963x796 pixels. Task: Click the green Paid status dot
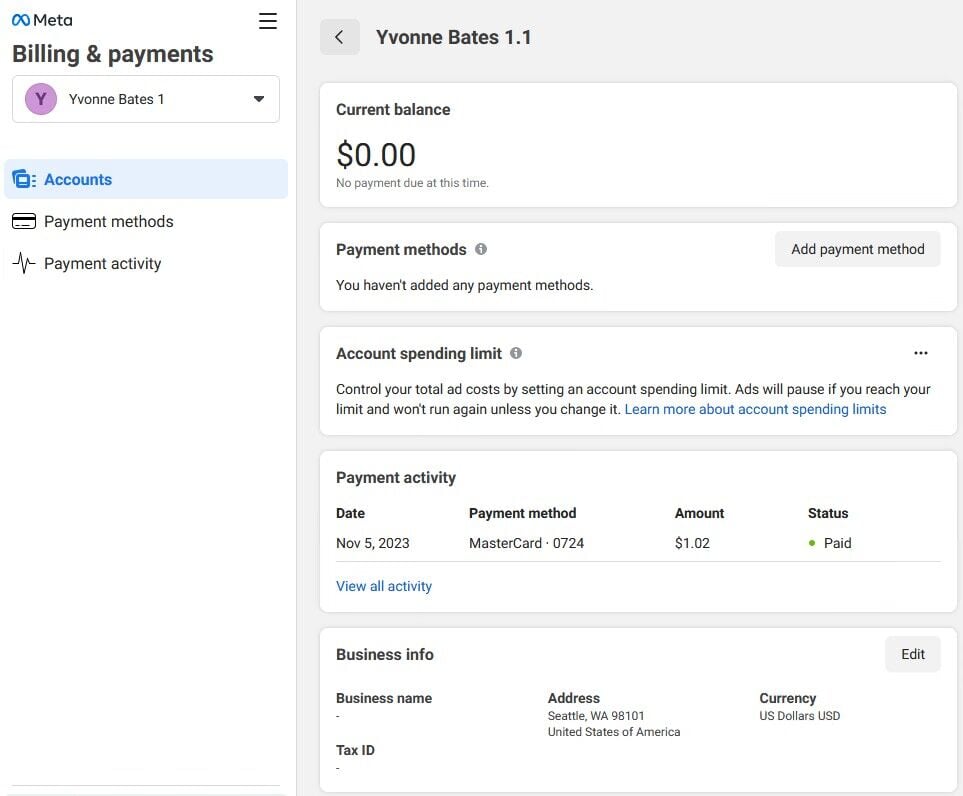812,543
